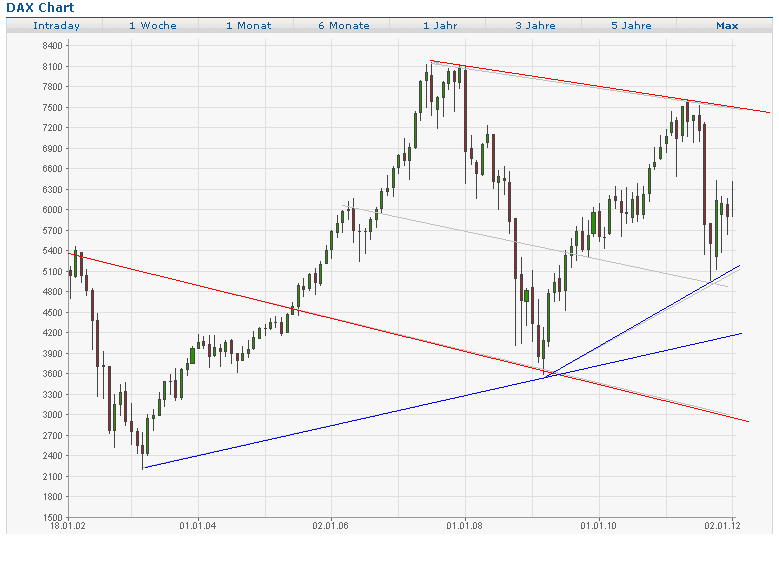Screen dimensions: 779x562
Task: Click the 18.01.02 date label
Action: [x=68, y=526]
